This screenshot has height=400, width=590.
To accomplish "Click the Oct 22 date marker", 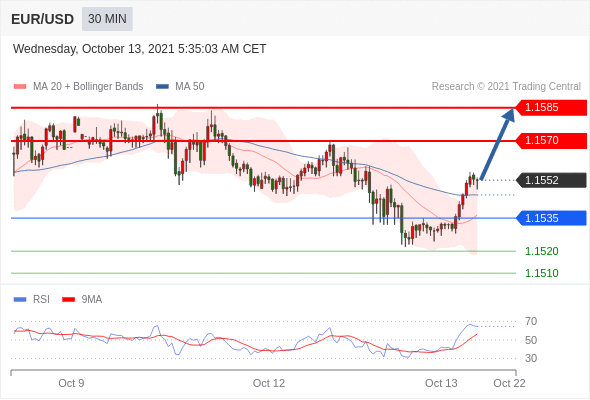I will point(509,383).
